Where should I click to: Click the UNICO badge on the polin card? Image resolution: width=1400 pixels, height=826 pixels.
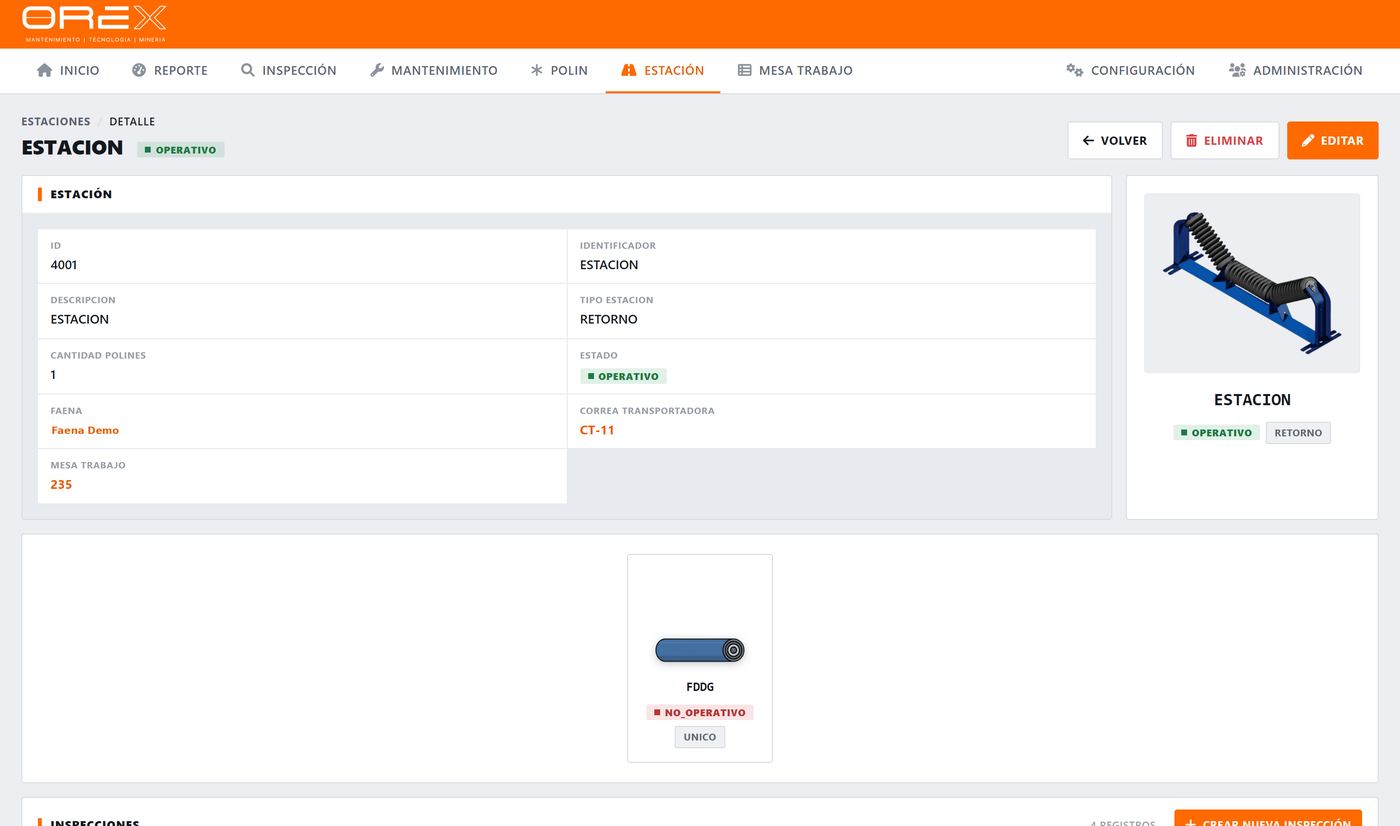point(700,737)
